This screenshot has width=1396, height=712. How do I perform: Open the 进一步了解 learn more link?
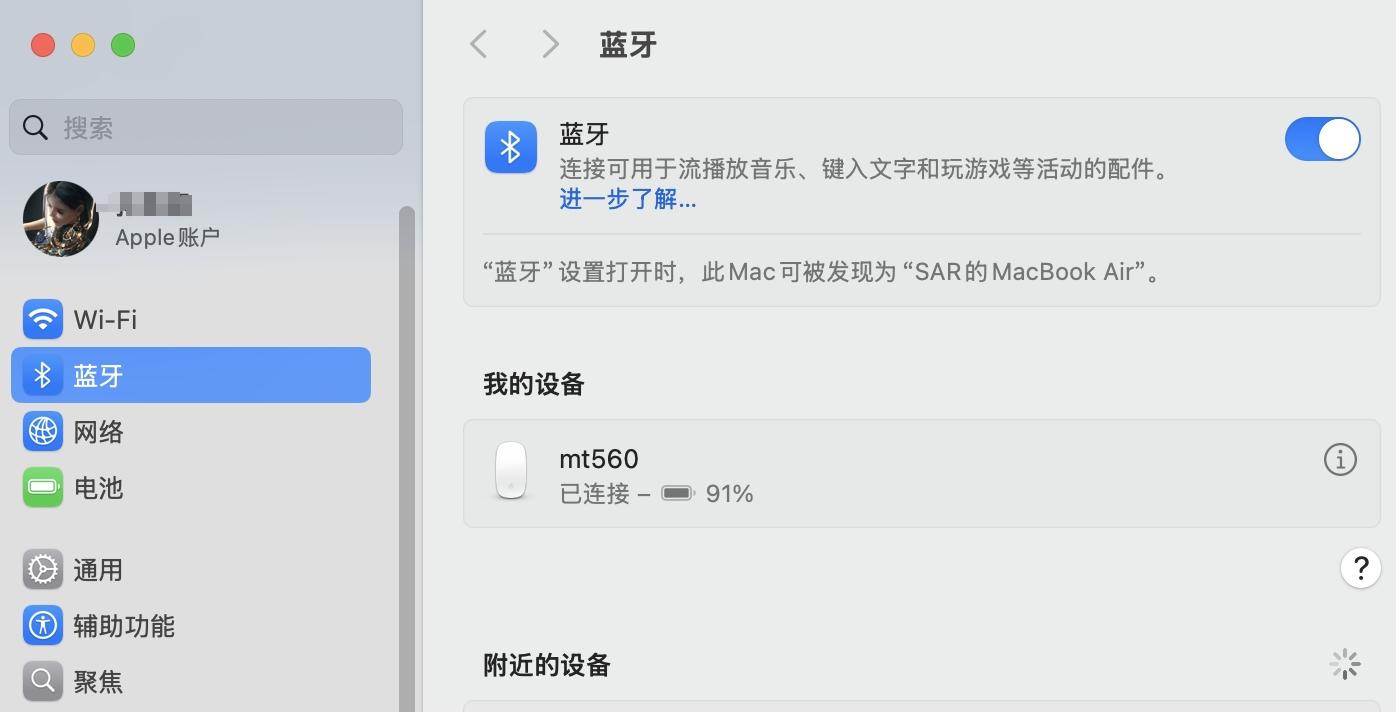pos(627,199)
